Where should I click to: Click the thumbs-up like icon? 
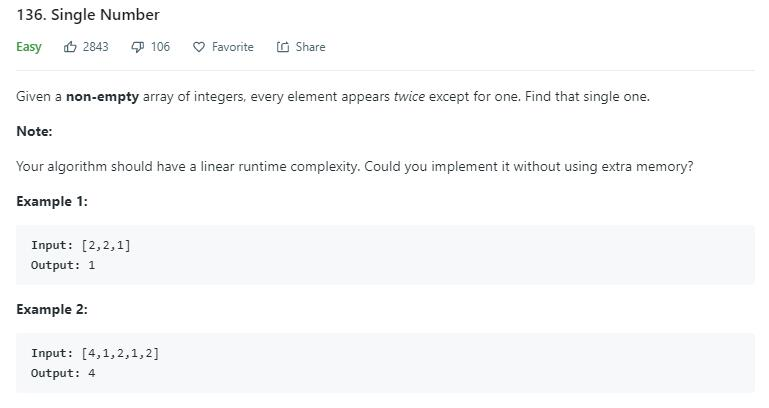(x=70, y=47)
